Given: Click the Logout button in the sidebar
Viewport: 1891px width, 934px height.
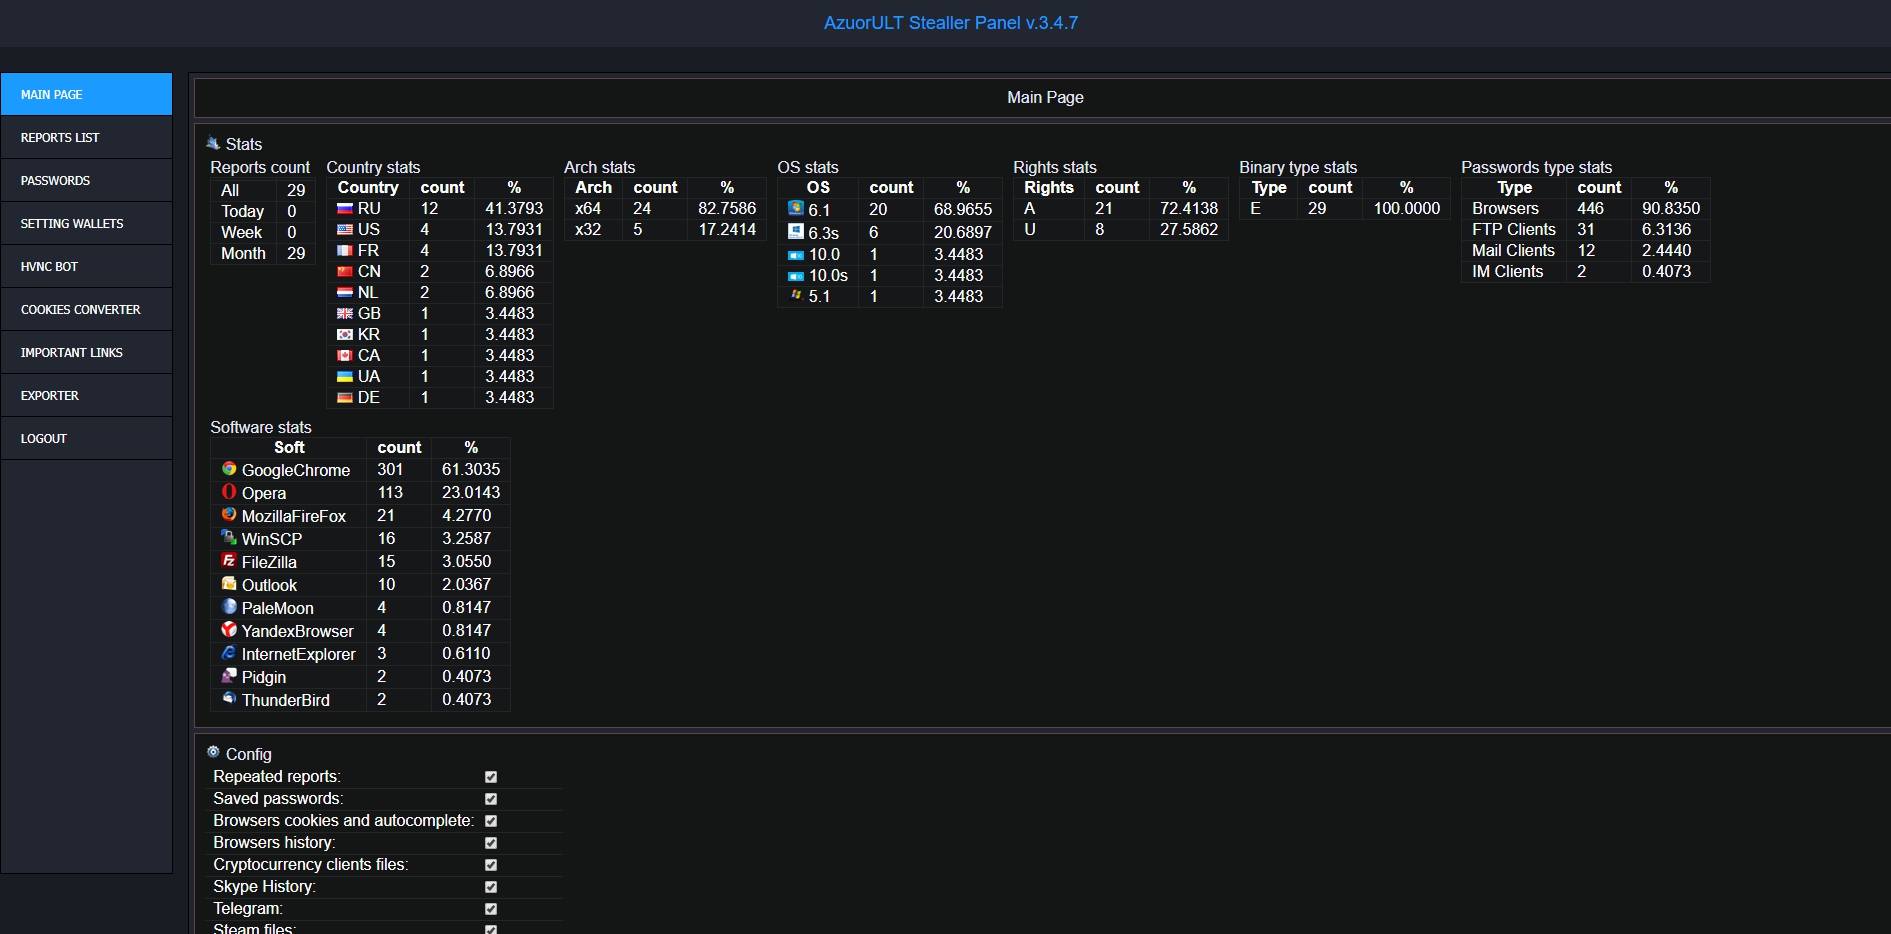Looking at the screenshot, I should 86,439.
